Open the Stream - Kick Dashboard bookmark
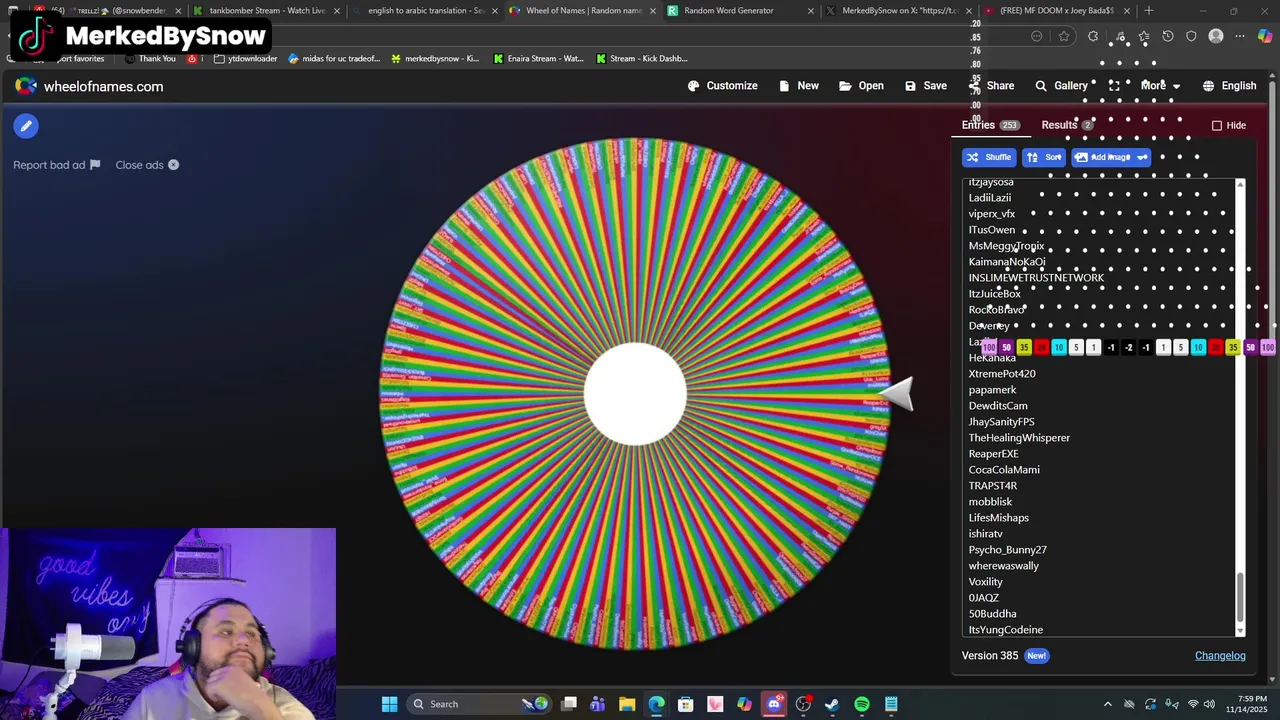 pyautogui.click(x=643, y=59)
